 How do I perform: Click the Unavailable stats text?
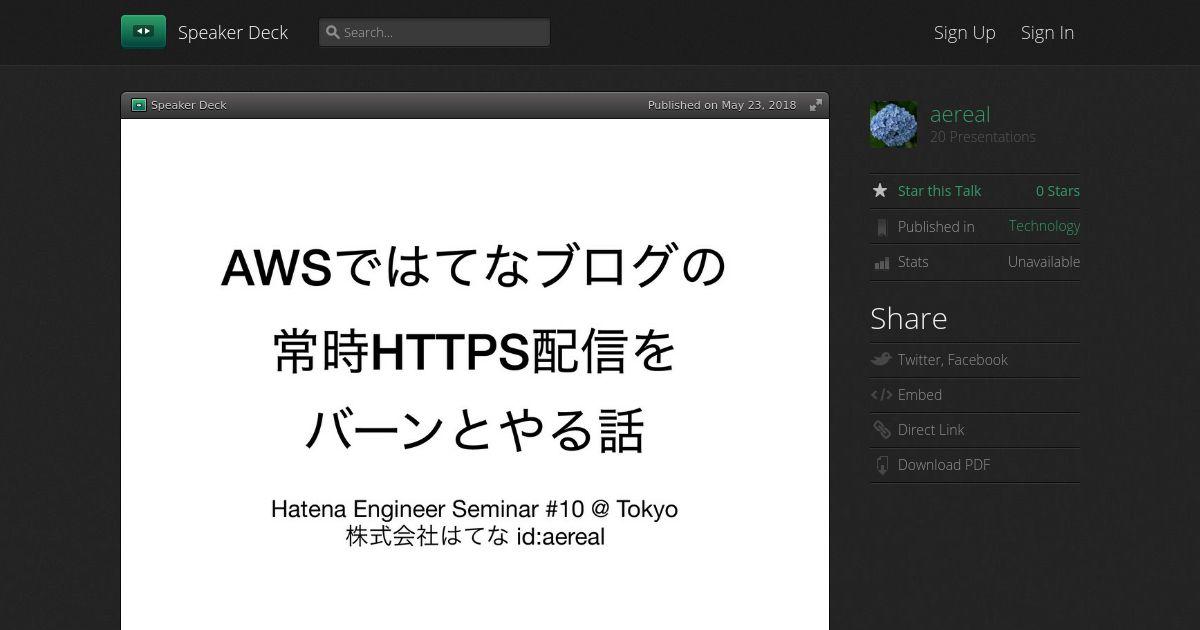[1044, 262]
